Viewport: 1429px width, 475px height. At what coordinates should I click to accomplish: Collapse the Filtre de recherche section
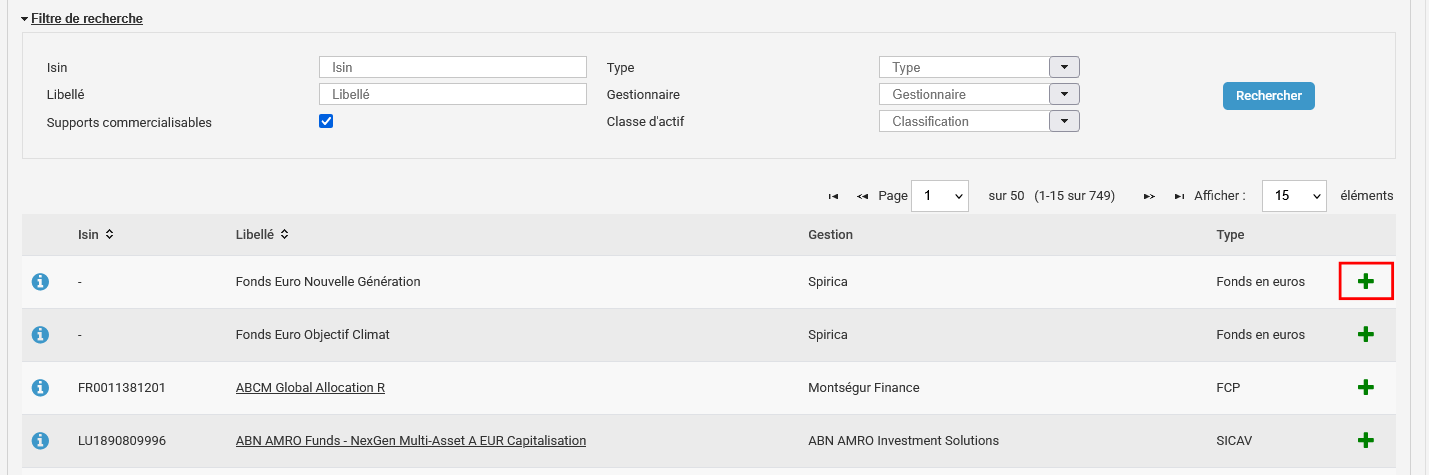pyautogui.click(x=82, y=19)
